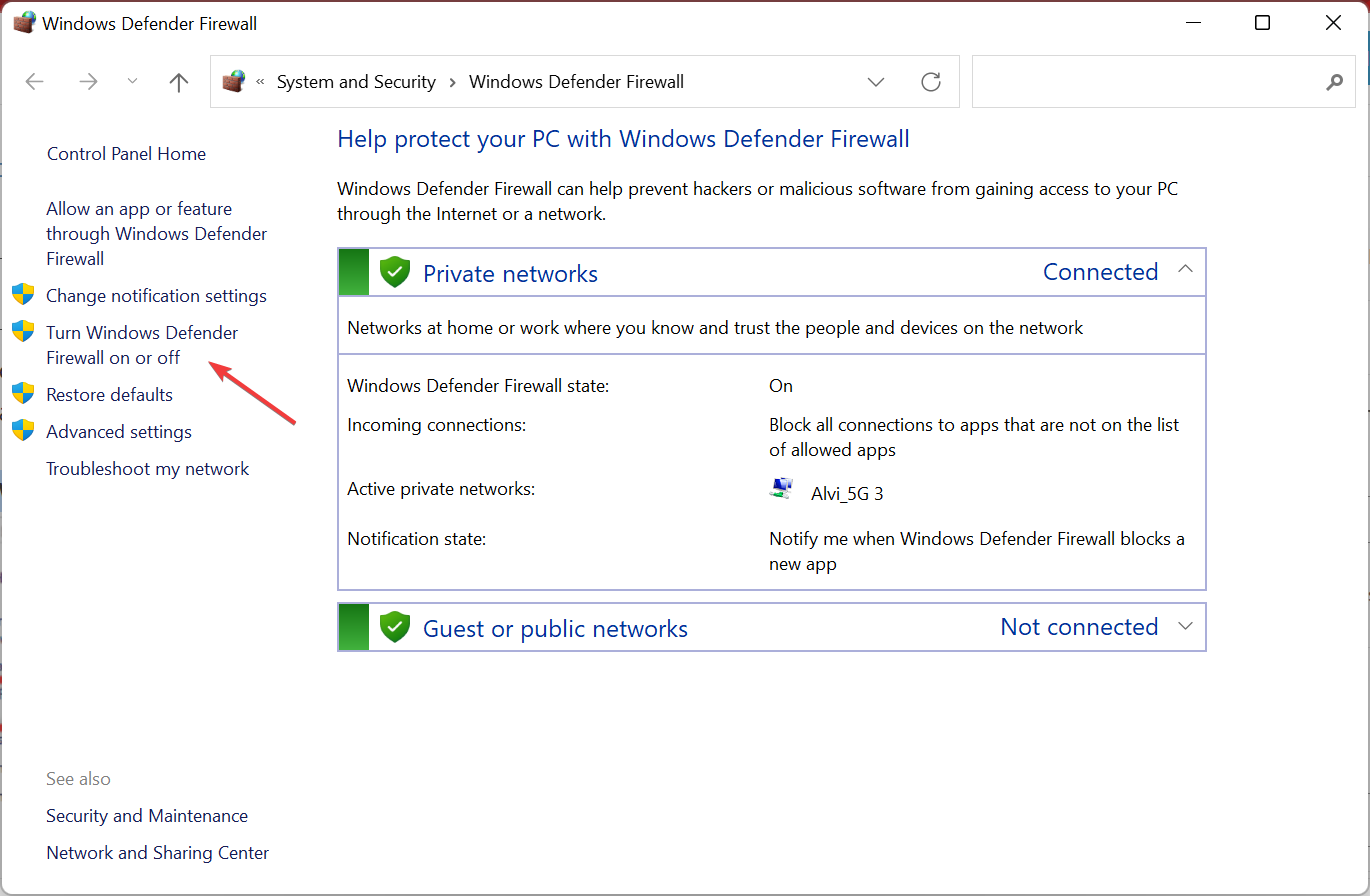Click the Active private networks label
Screen dimensions: 1370x896
(x=441, y=489)
